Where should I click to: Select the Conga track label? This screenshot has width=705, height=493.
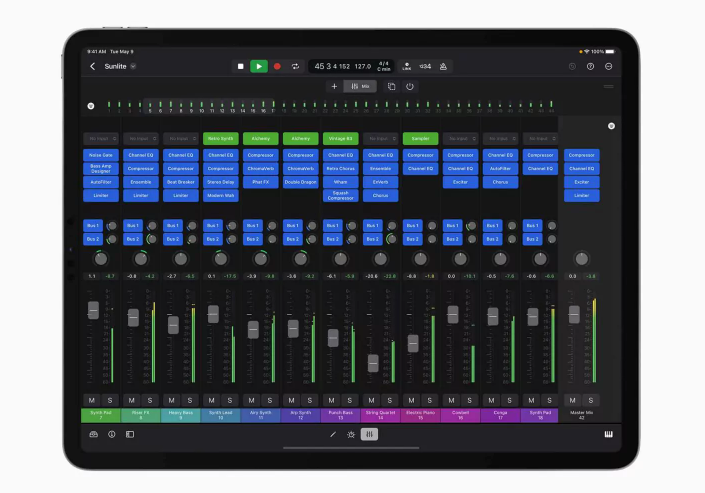[500, 415]
